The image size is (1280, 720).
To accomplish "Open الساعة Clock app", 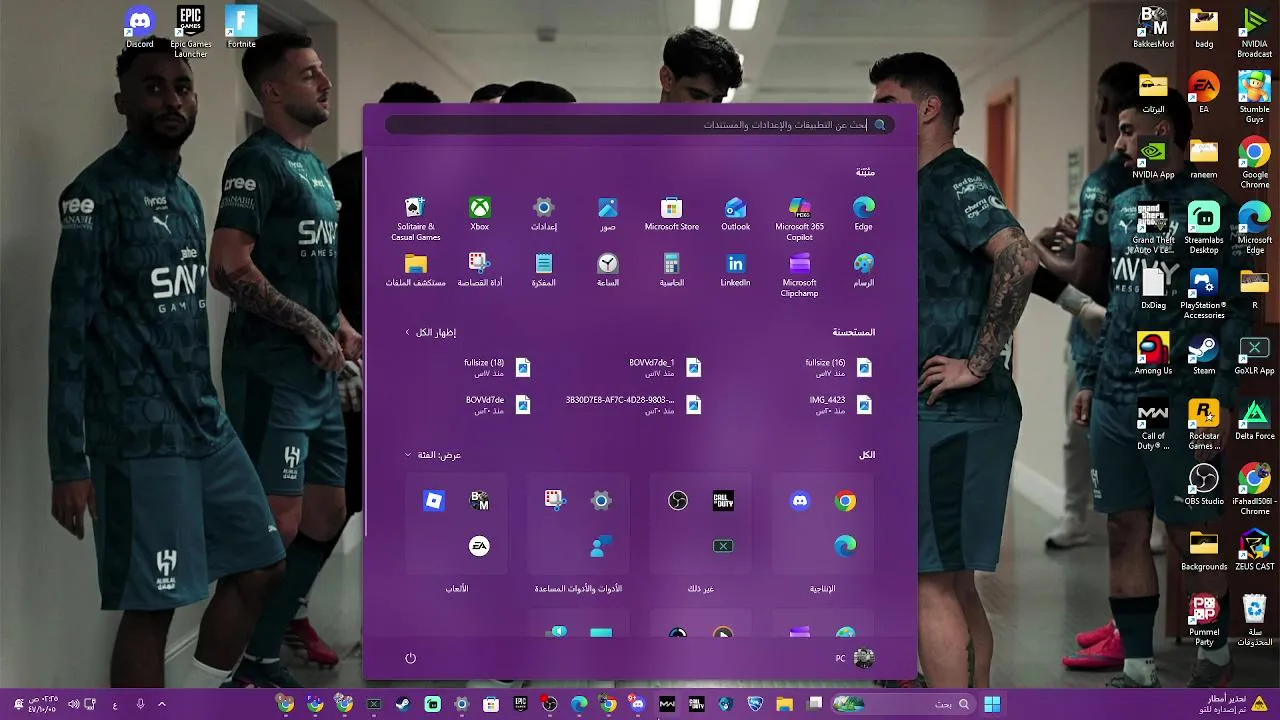I will (x=607, y=270).
